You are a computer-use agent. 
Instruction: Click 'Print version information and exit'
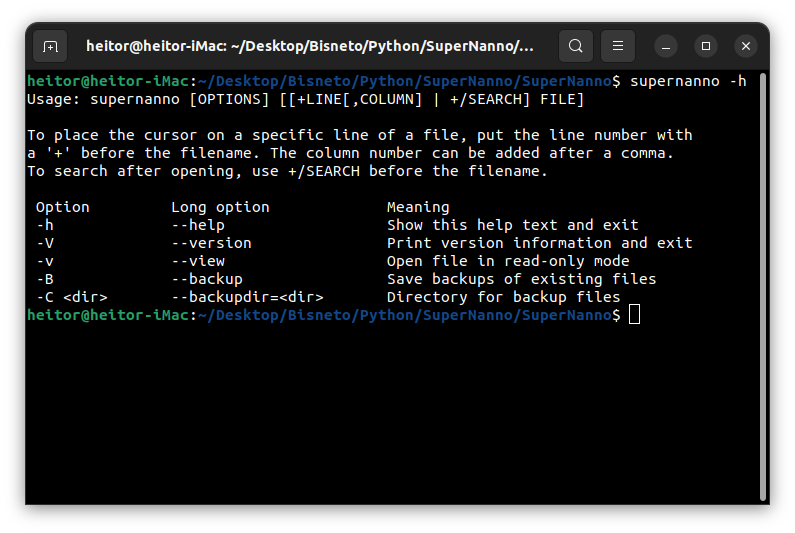coord(539,243)
